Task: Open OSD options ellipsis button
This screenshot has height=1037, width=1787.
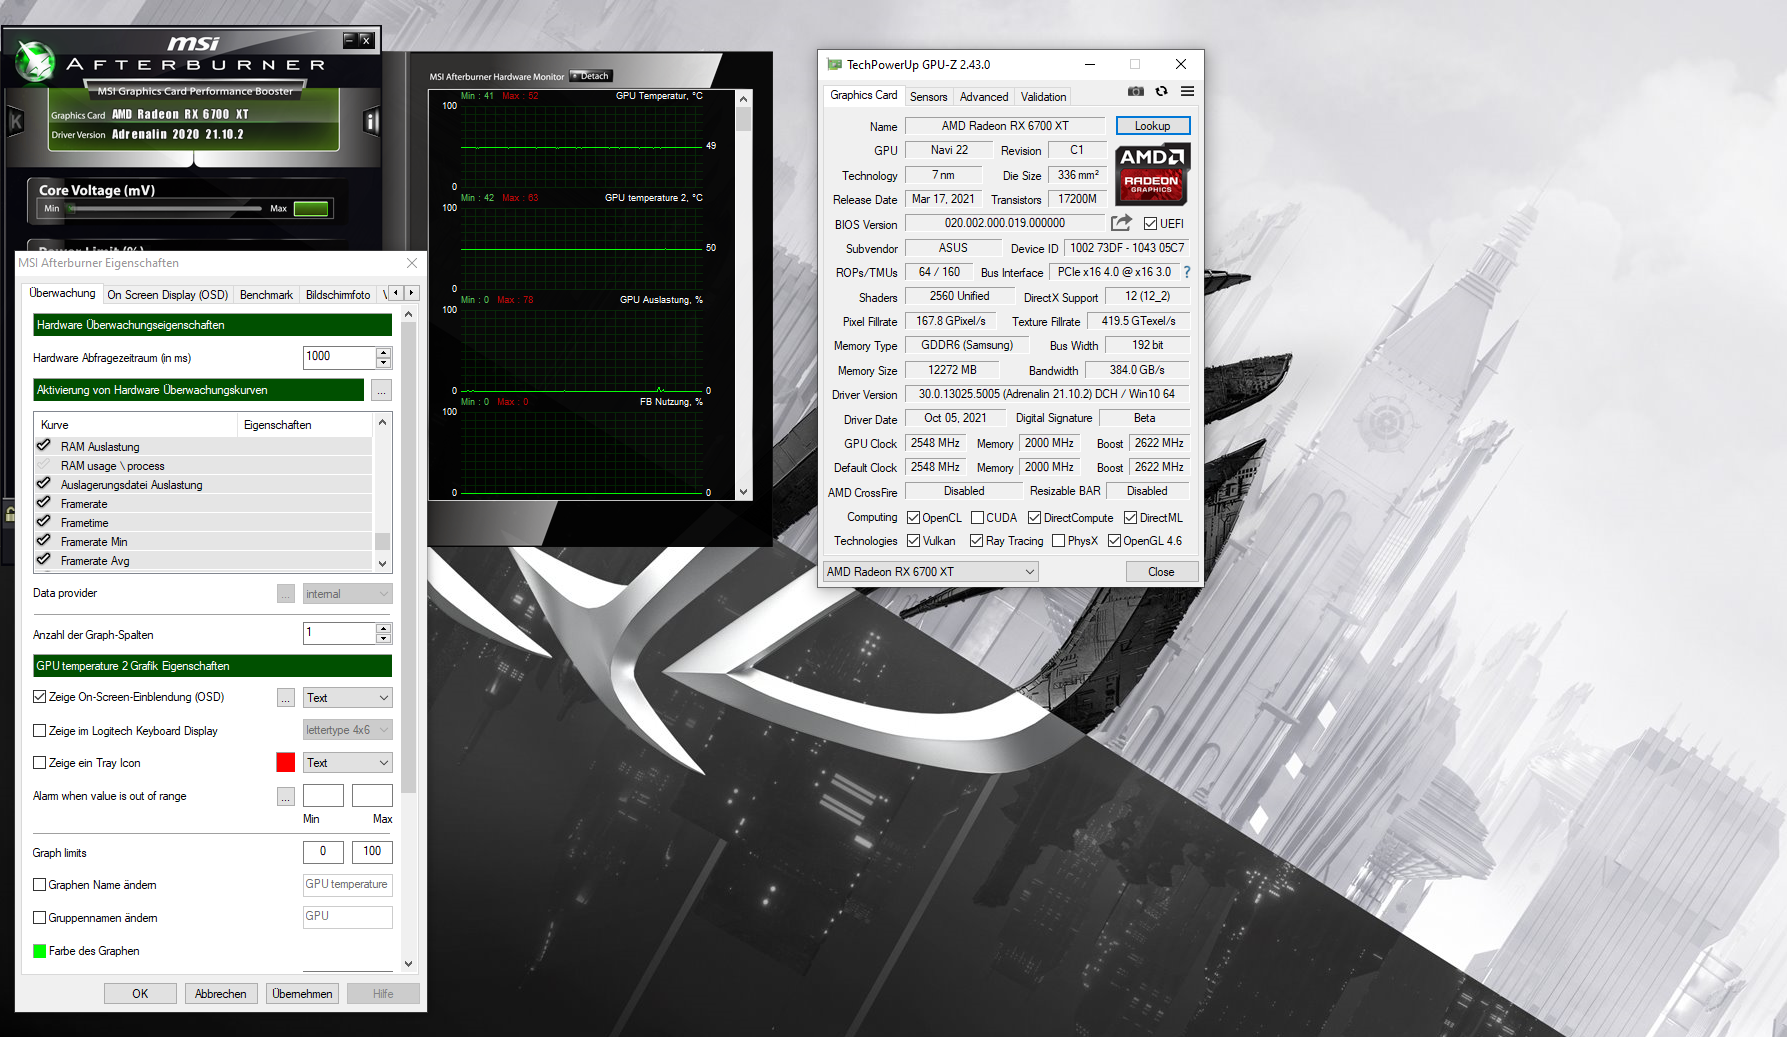Action: coord(286,697)
